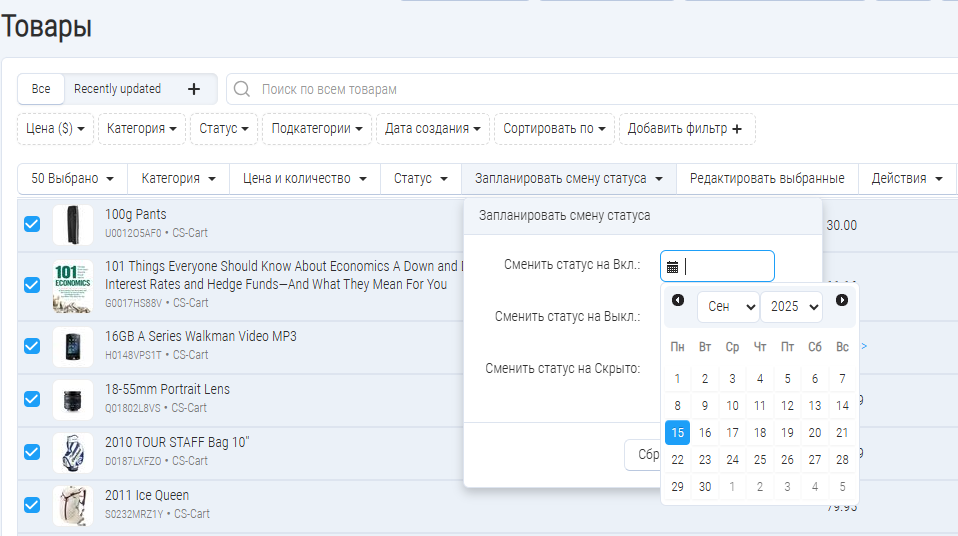Open the 100g Pants product thumbnail
This screenshot has height=536, width=958.
(73, 224)
